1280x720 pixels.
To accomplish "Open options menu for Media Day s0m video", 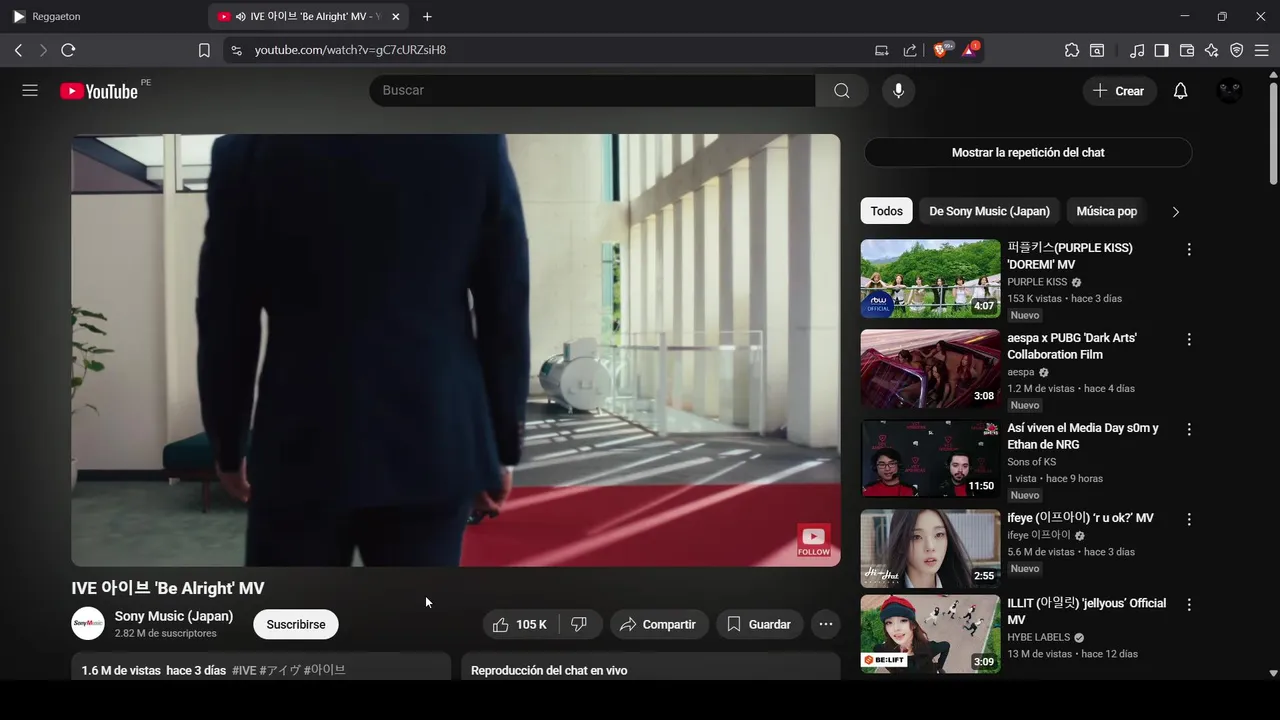I will click(x=1189, y=429).
